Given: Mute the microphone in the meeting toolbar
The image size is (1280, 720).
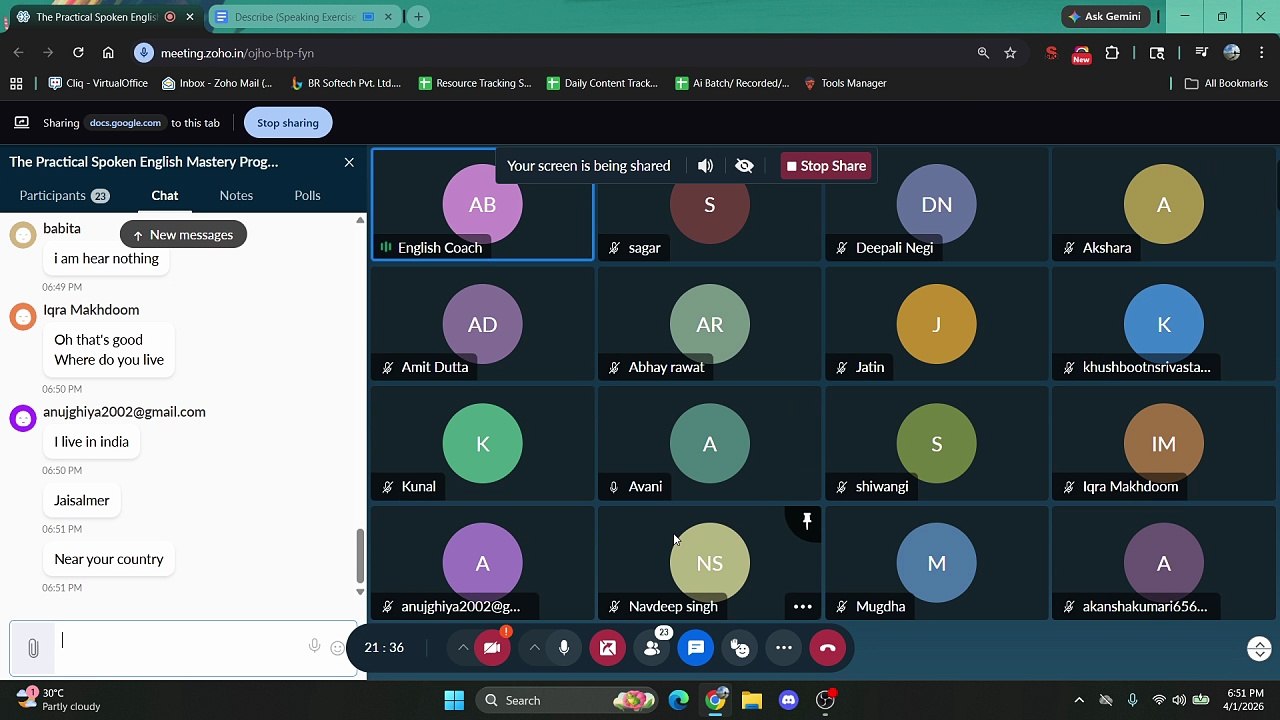Looking at the screenshot, I should tap(564, 648).
